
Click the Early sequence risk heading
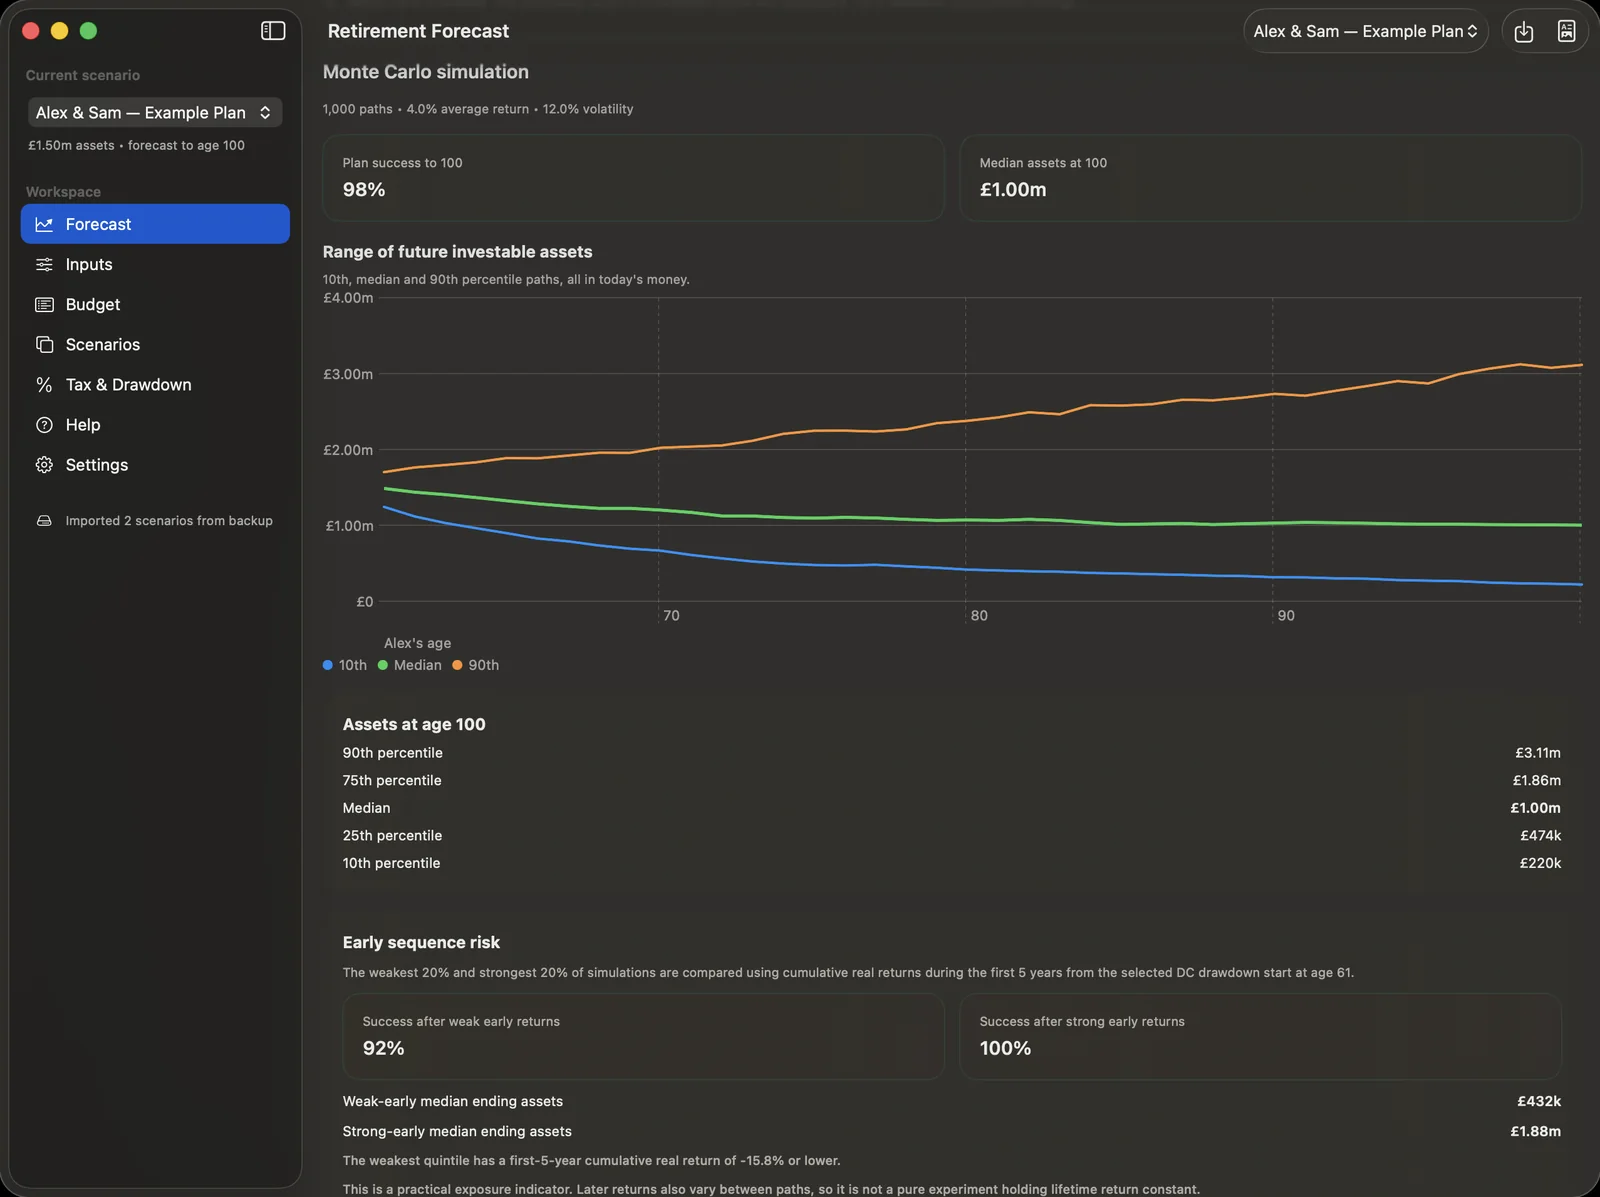tap(421, 942)
